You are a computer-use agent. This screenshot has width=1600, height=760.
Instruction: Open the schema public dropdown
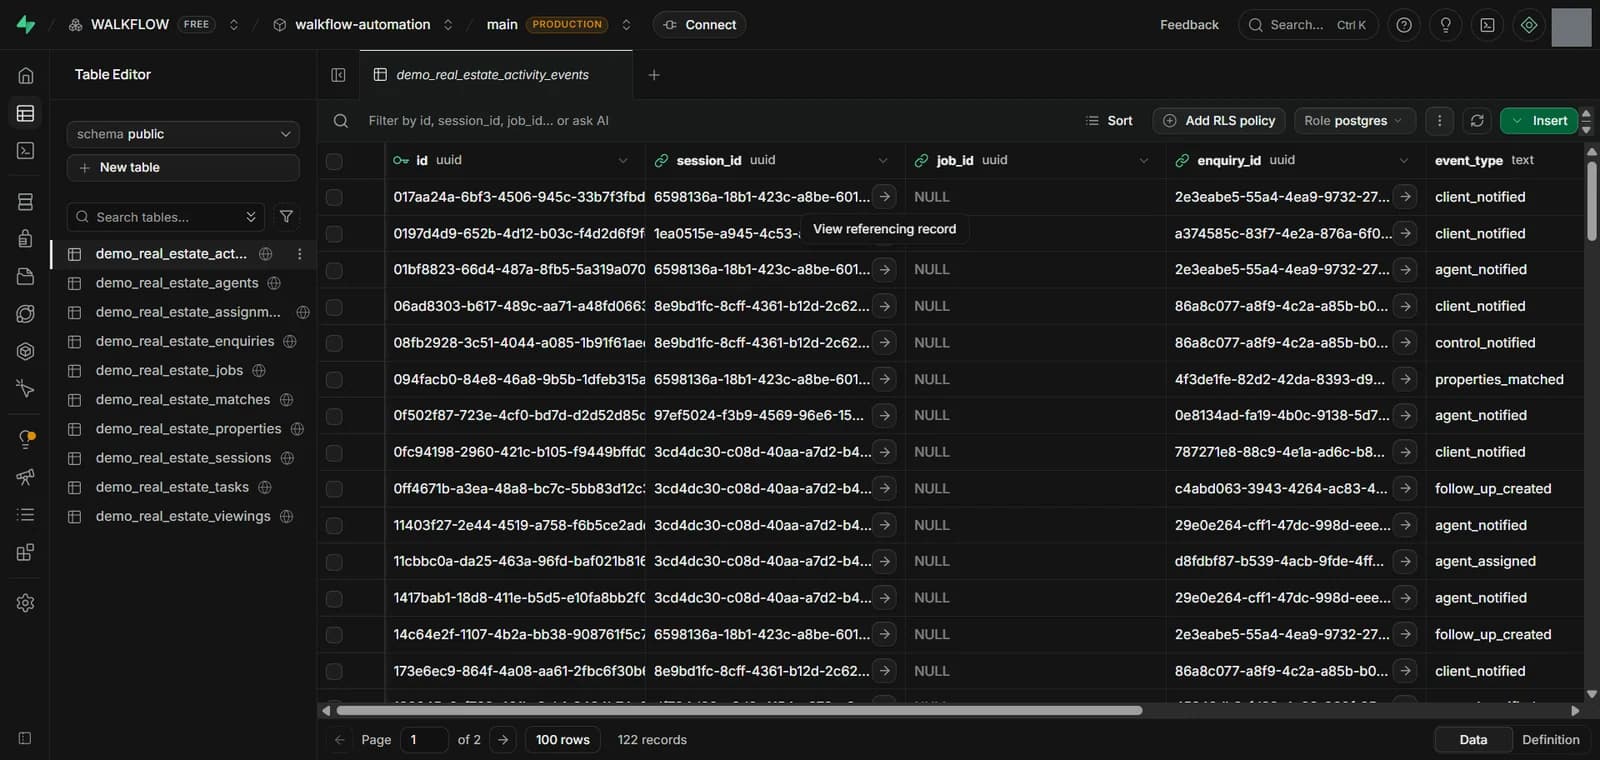tap(183, 134)
